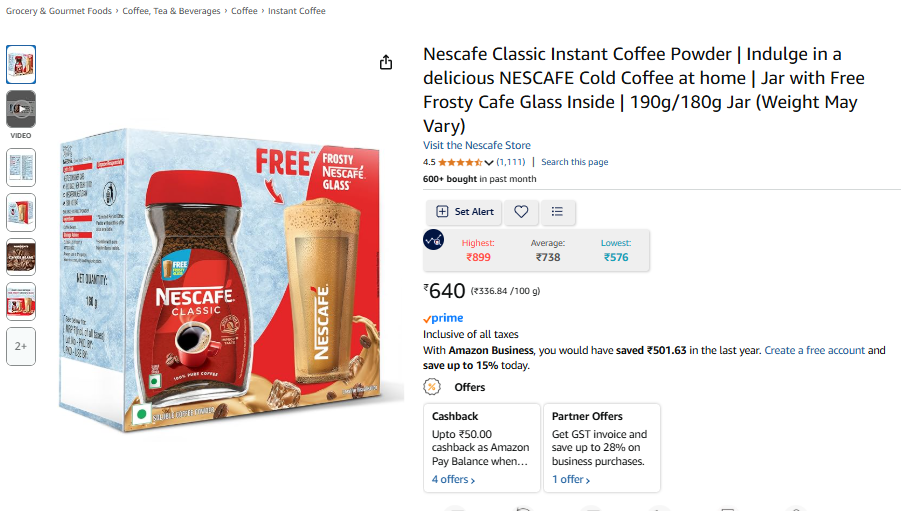This screenshot has width=915, height=511.
Task: Open Coffee, Tea & Beverages breadcrumb
Action: pos(172,11)
